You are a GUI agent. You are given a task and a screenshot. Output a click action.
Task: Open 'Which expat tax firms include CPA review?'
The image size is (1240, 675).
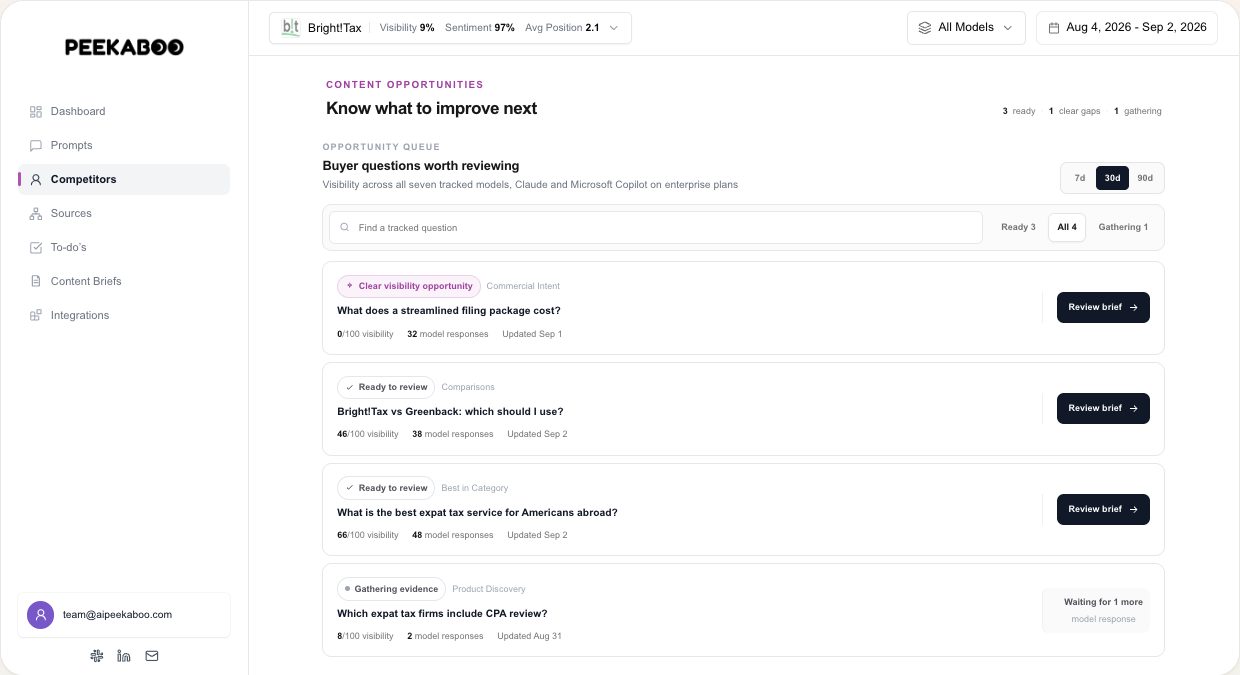coord(442,613)
